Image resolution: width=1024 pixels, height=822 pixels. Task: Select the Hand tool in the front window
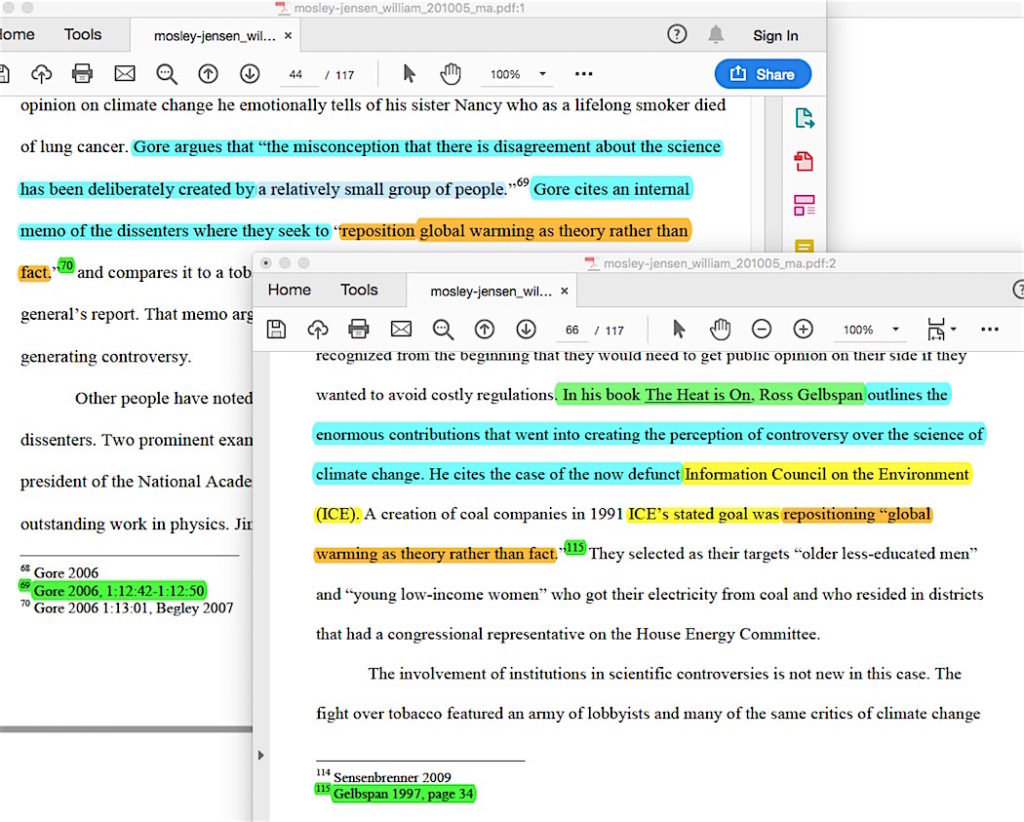coord(720,329)
